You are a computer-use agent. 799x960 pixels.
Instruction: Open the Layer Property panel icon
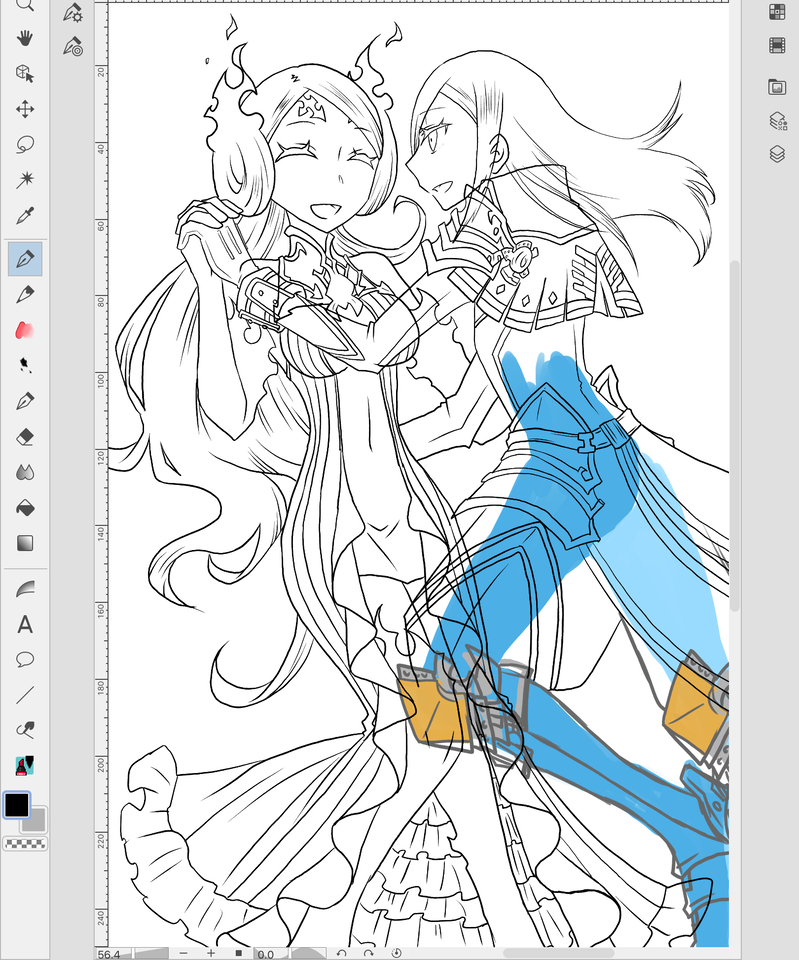778,121
